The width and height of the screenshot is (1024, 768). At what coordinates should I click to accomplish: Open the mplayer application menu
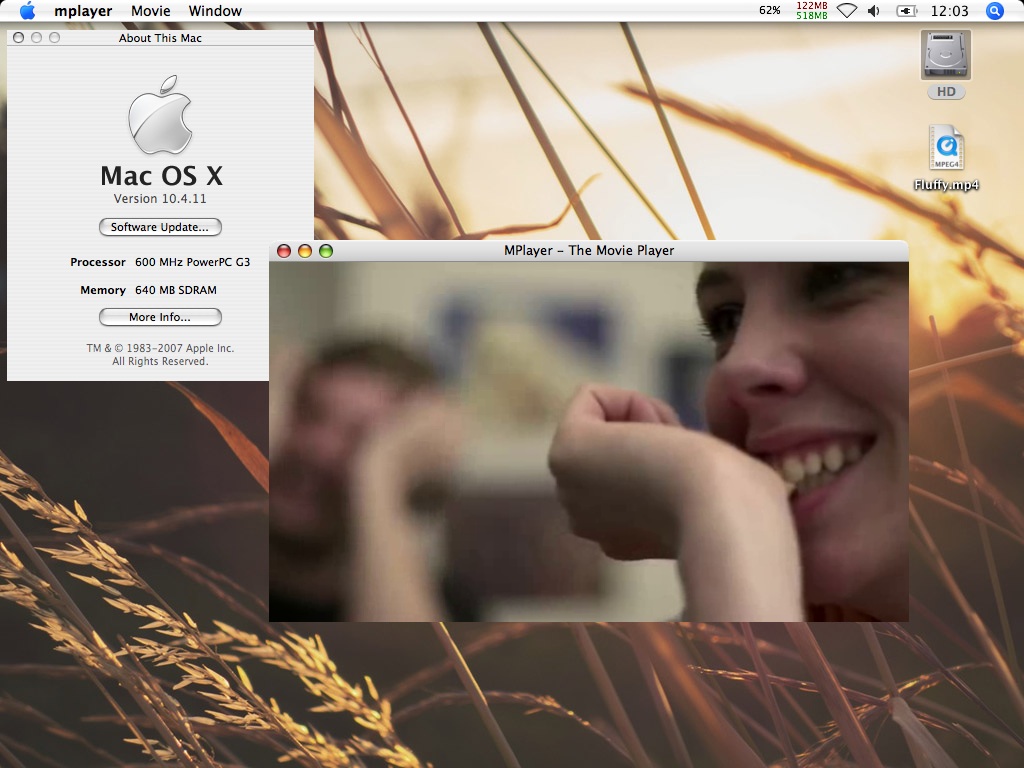83,11
